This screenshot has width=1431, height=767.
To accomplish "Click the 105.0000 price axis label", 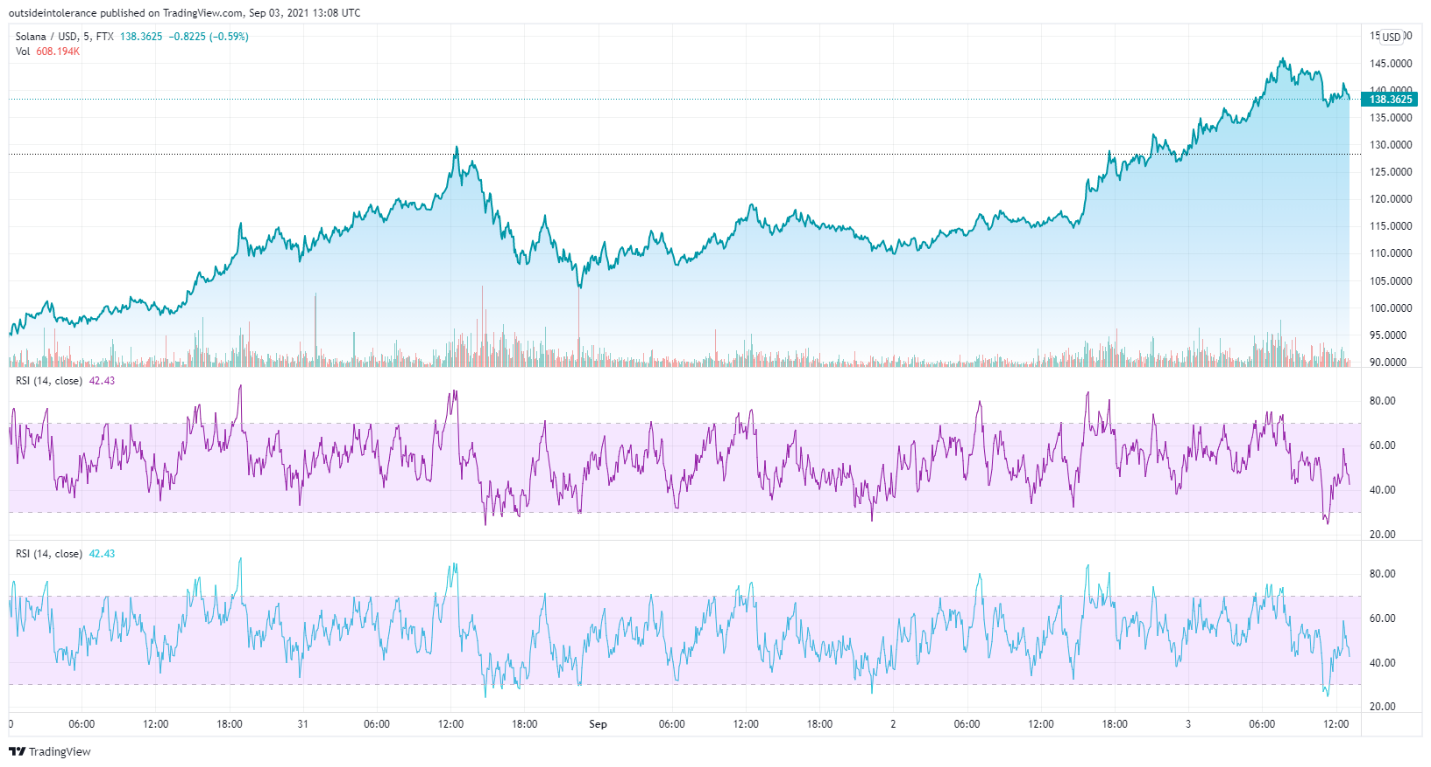I will 1391,281.
